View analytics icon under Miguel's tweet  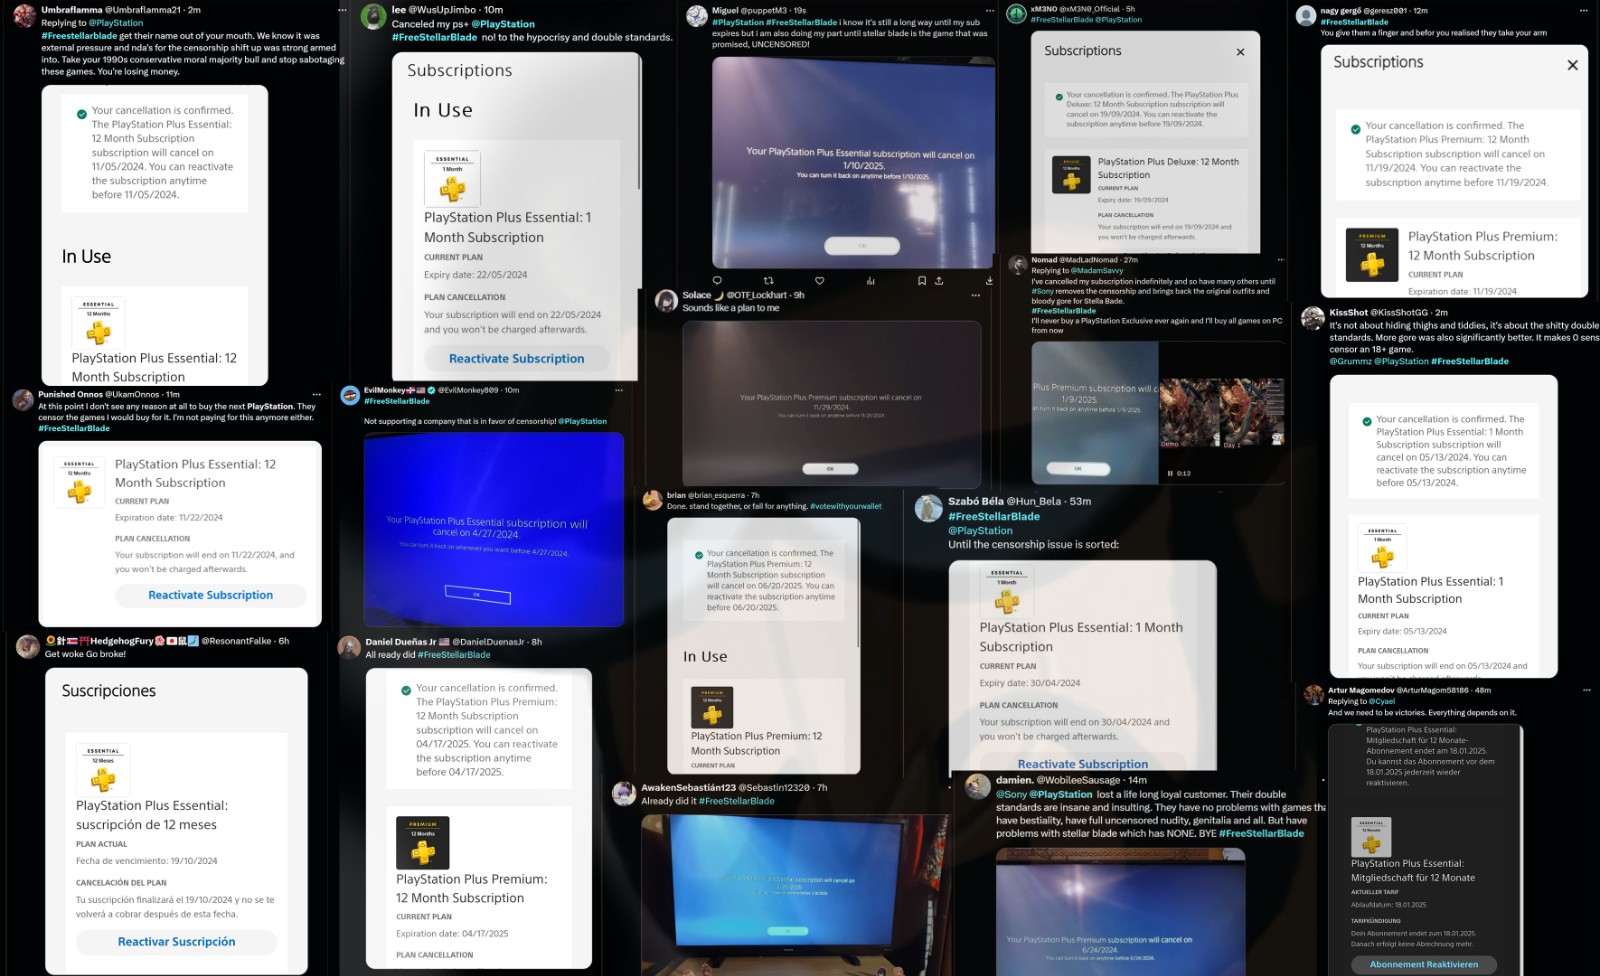tap(870, 281)
